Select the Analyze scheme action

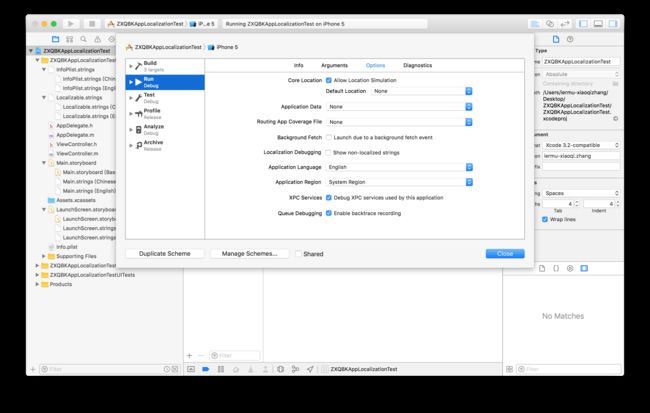click(165, 129)
